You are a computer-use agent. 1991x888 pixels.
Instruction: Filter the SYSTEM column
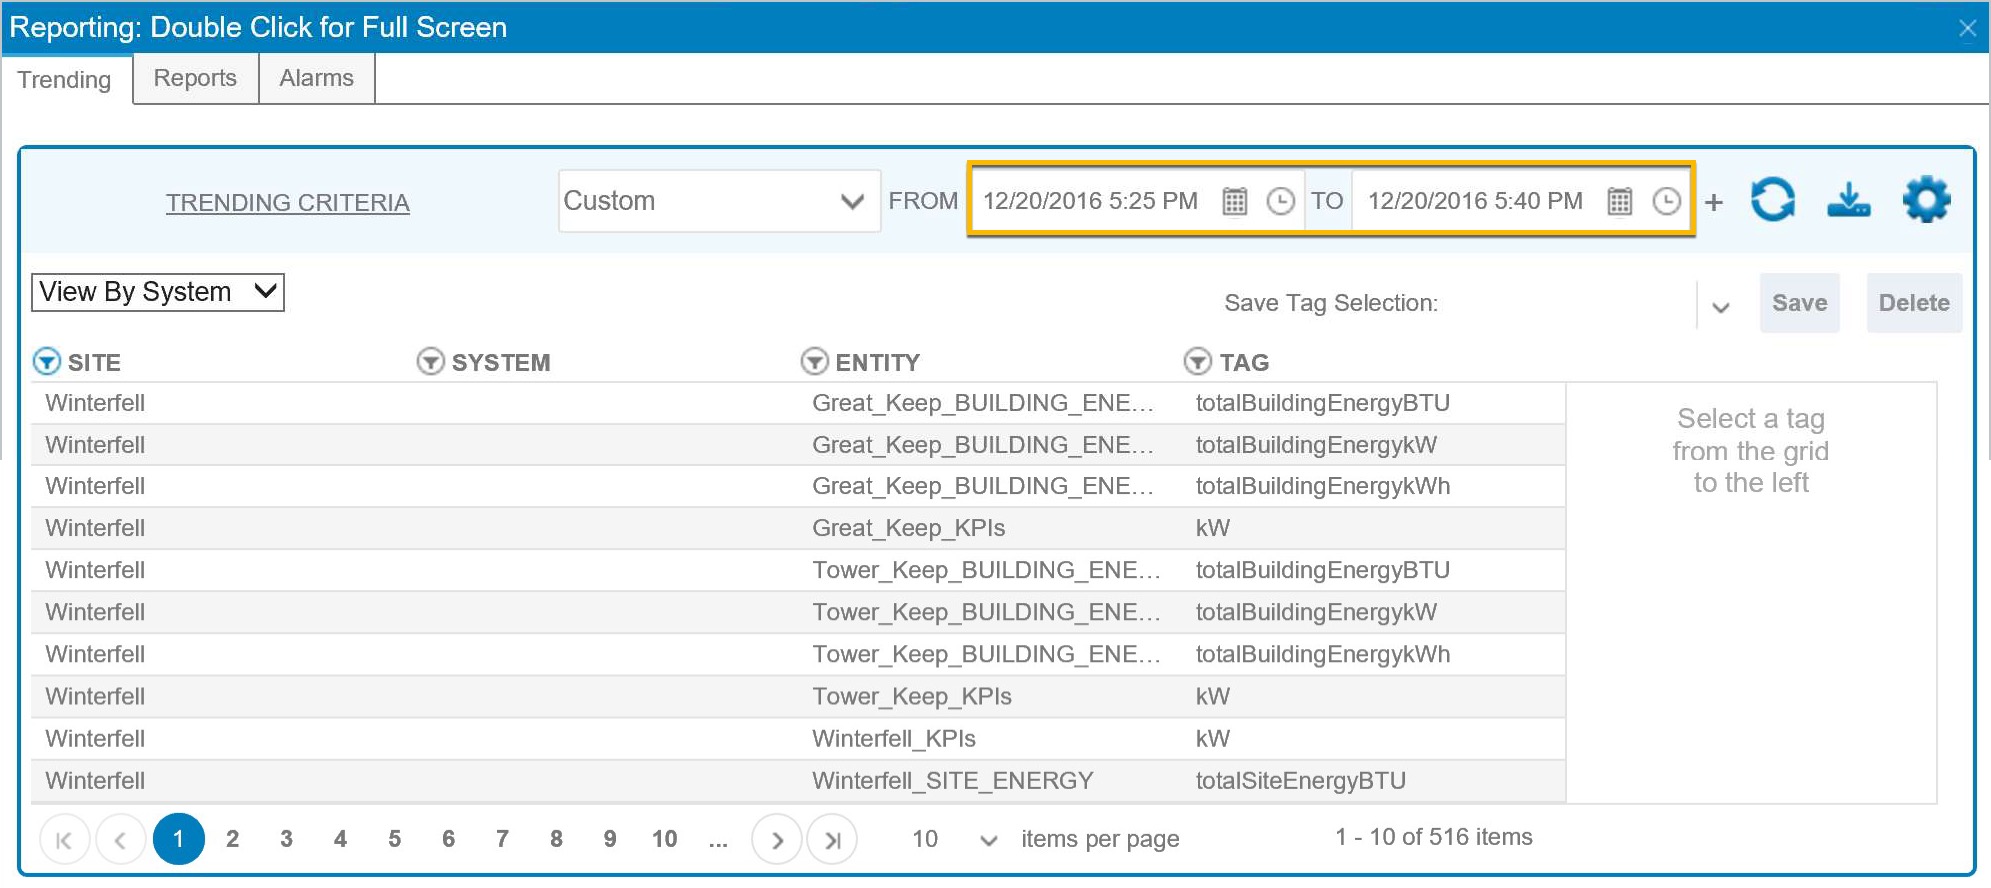pyautogui.click(x=430, y=361)
